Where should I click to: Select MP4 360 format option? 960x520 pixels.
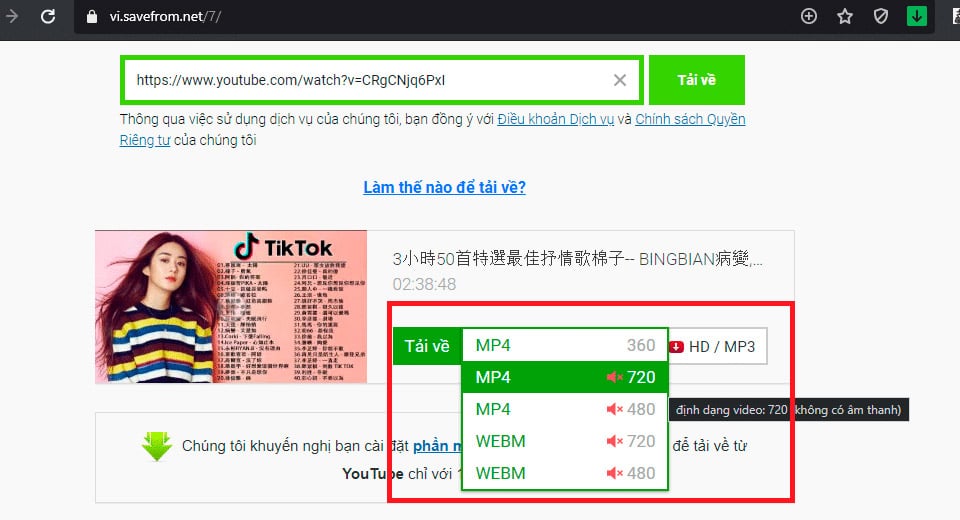(564, 345)
